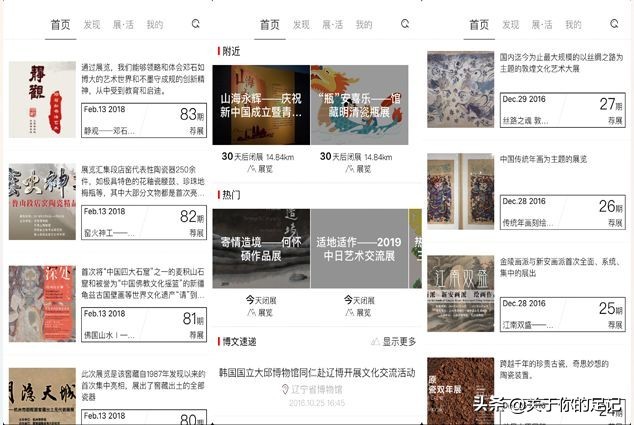Image resolution: width=634 pixels, height=425 pixels.
Task: Select 首页 tab in the middle screen
Action: click(269, 25)
